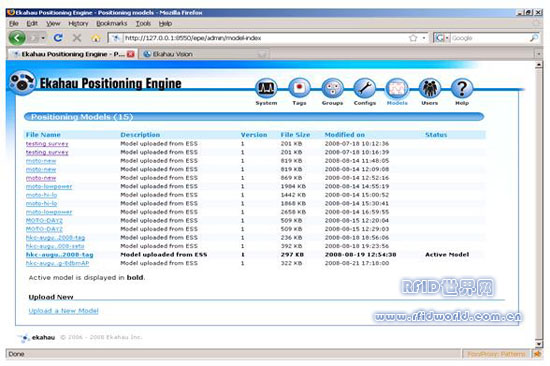Expand the address bar history dropdown
The height and width of the screenshot is (366, 550).
424,38
